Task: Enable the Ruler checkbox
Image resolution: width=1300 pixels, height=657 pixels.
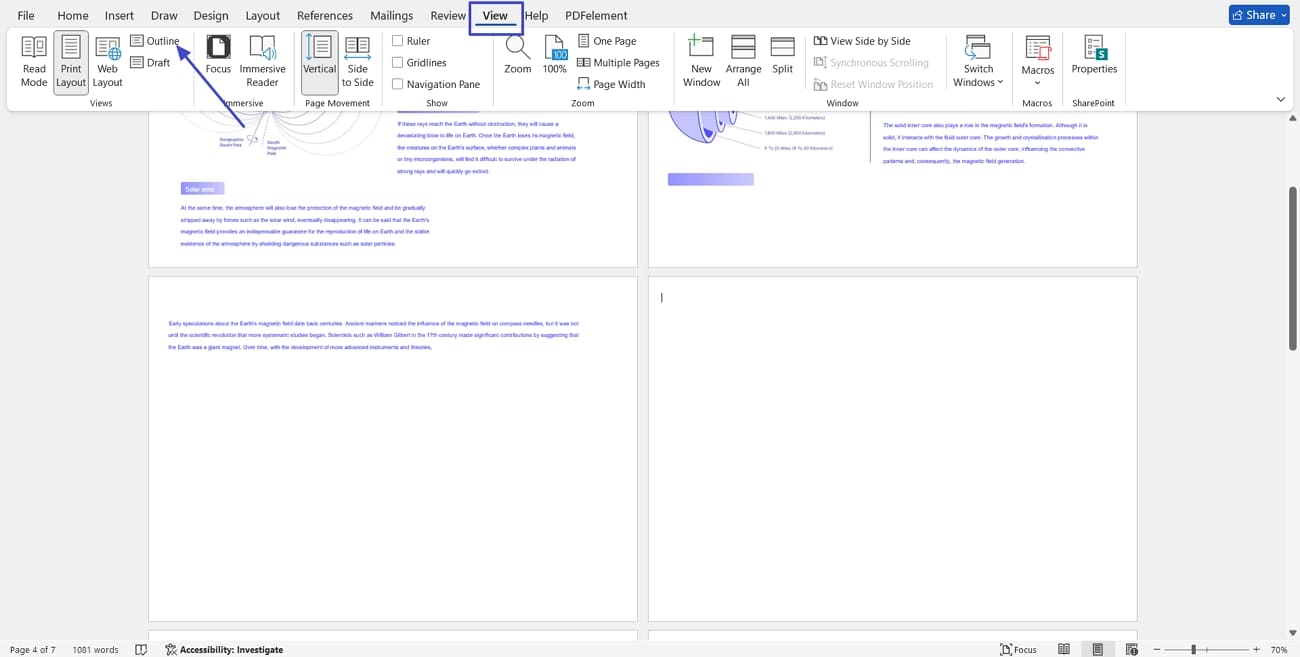Action: coord(397,40)
